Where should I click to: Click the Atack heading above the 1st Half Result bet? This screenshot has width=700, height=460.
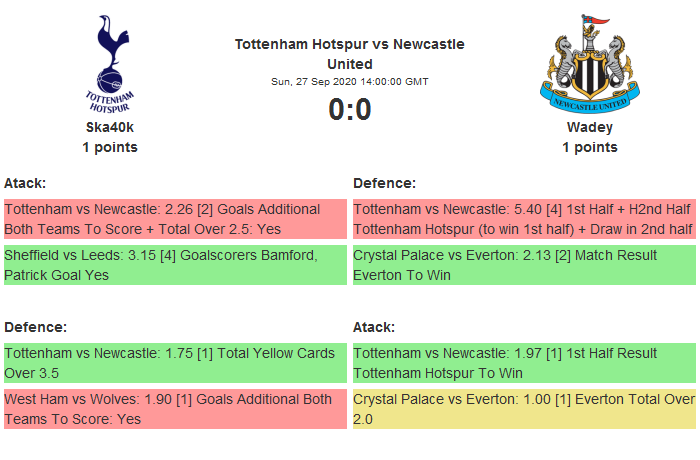[374, 327]
